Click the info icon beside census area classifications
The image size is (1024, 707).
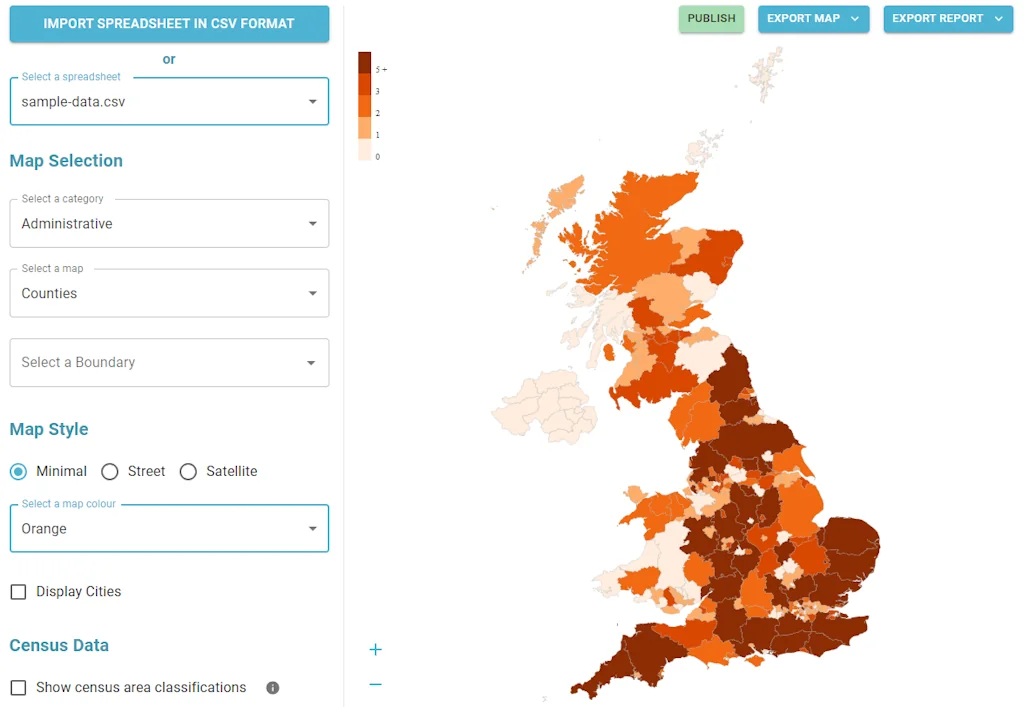point(272,687)
